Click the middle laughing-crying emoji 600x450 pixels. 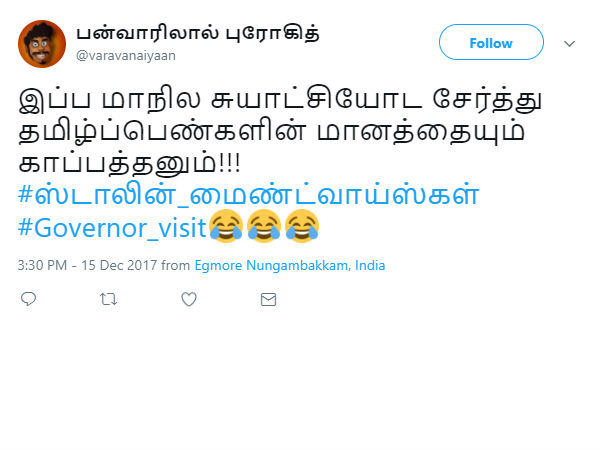[x=264, y=226]
